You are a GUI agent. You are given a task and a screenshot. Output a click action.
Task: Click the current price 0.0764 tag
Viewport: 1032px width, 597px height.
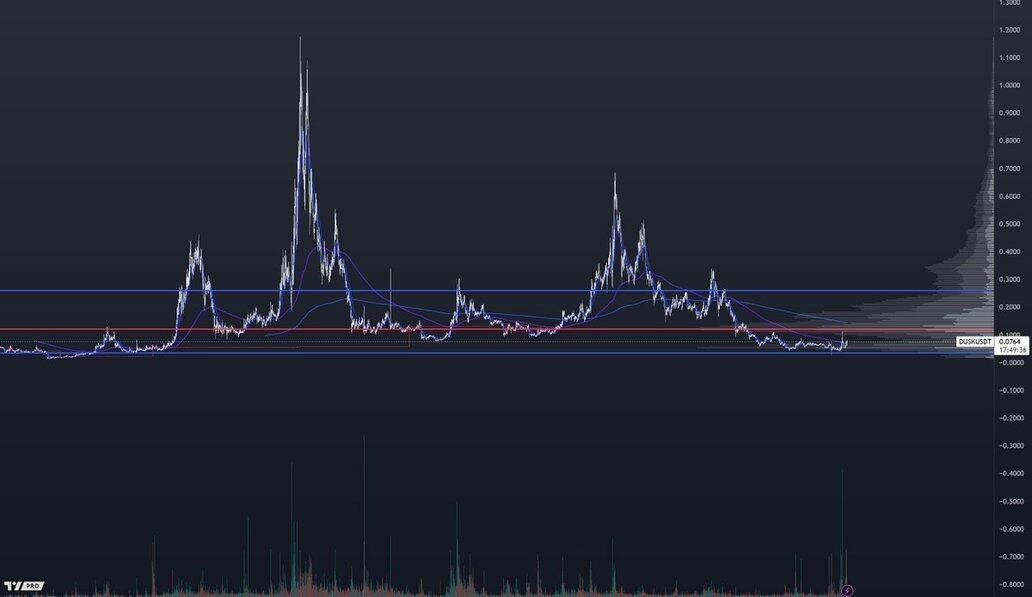[1010, 342]
